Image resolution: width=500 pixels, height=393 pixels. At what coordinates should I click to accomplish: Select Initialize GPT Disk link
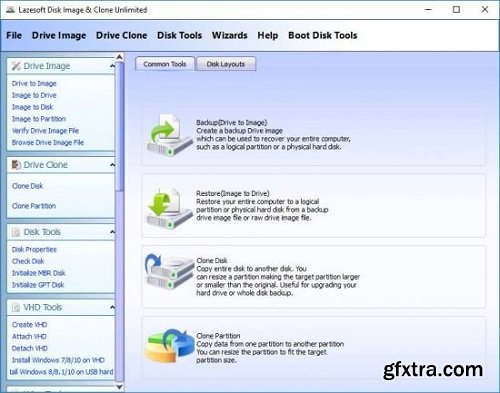[38, 285]
